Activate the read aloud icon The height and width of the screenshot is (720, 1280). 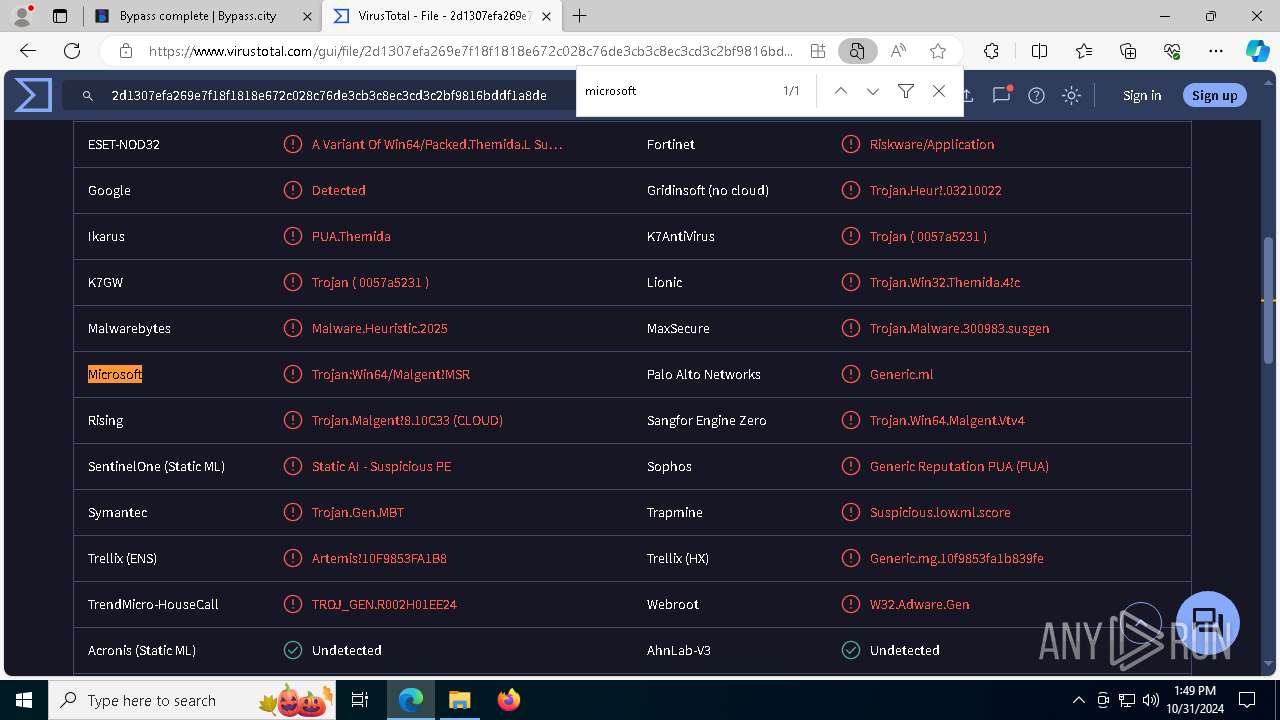pyautogui.click(x=898, y=51)
